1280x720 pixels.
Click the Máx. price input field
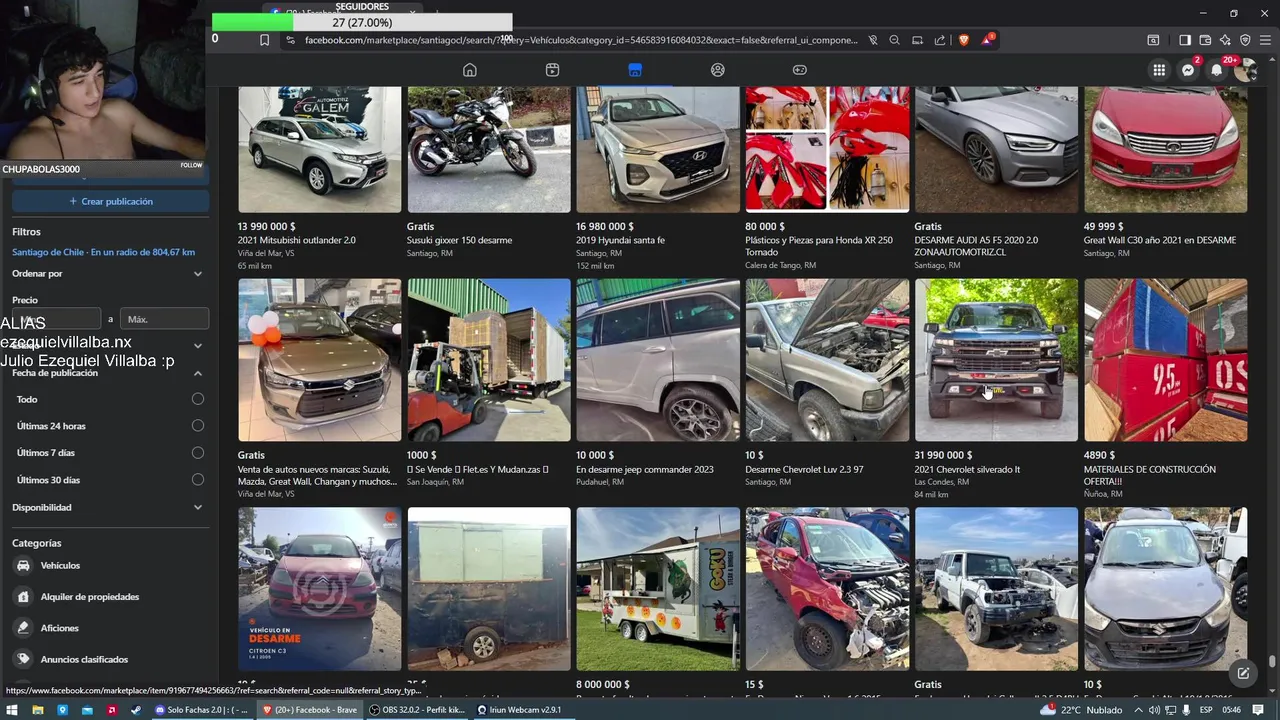(164, 319)
